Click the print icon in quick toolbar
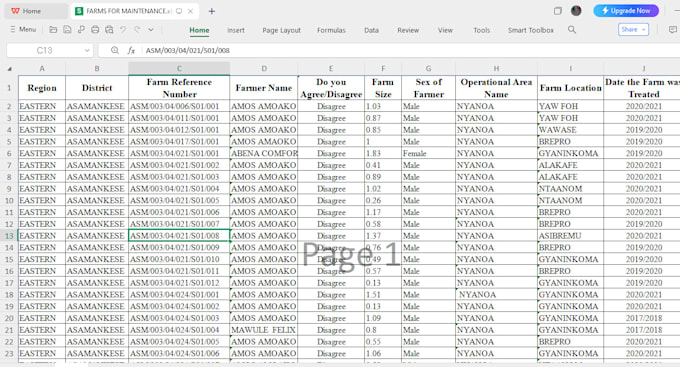This screenshot has height=367, width=680. tap(95, 29)
